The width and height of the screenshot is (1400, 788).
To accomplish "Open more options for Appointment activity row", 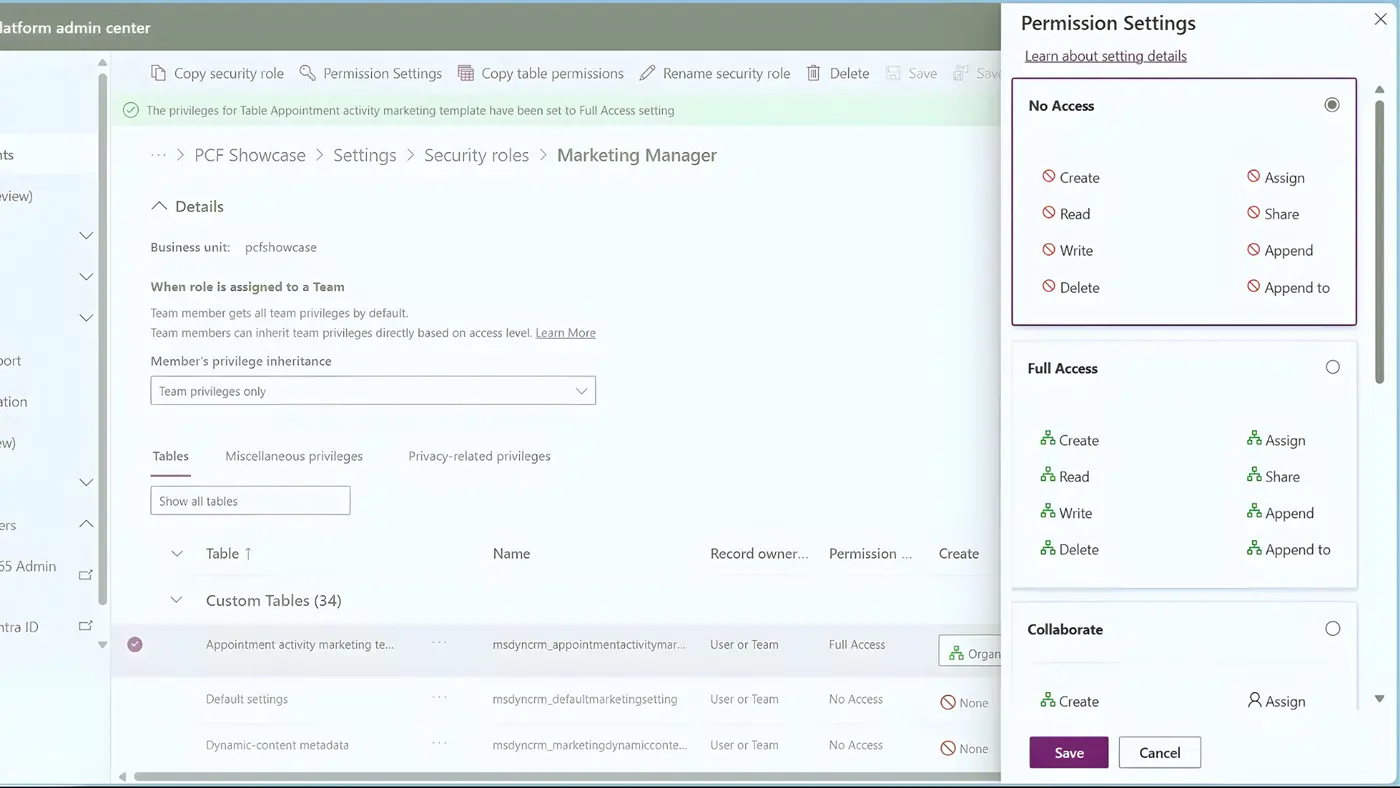I will (439, 643).
